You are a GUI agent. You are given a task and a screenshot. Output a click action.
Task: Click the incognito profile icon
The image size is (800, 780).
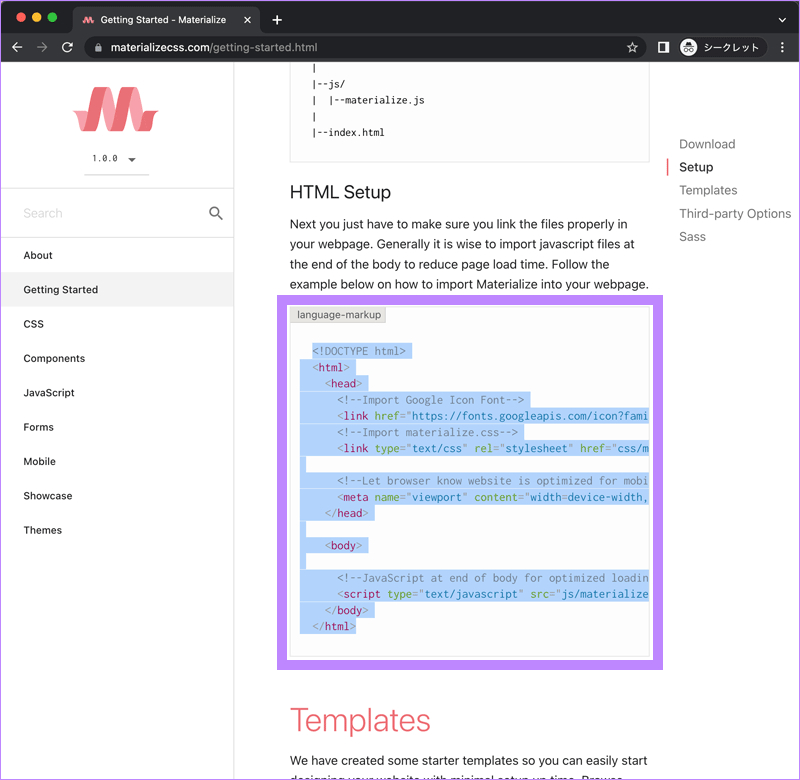click(689, 47)
